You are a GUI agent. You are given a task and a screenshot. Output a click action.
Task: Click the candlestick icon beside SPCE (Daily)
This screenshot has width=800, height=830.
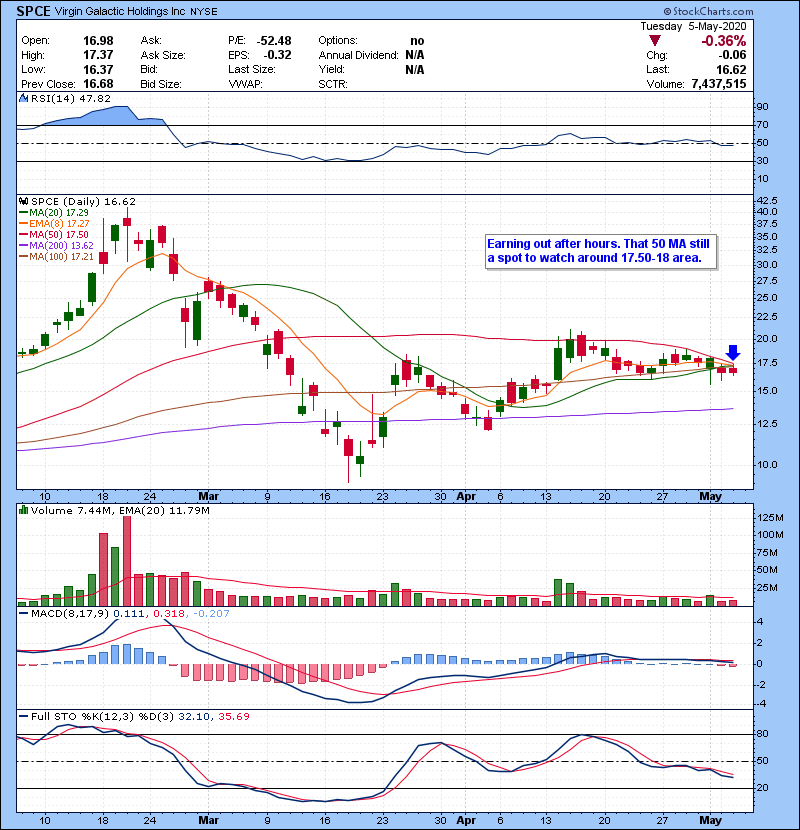point(23,202)
